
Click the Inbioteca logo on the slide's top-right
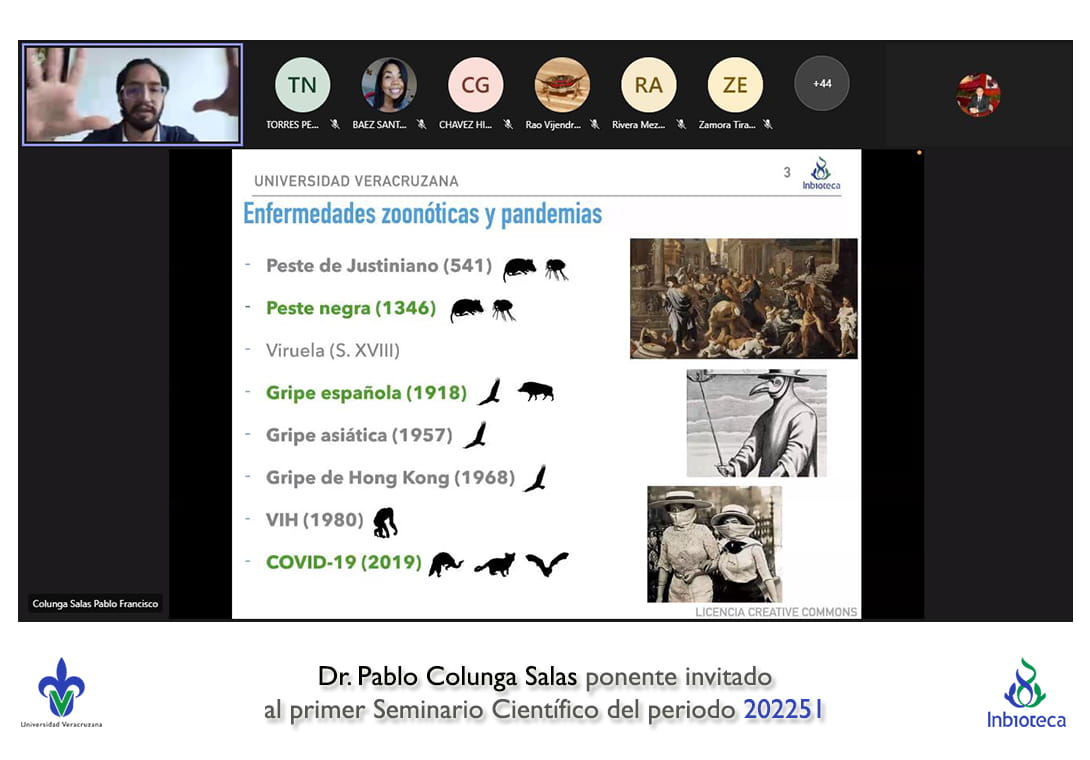tap(820, 174)
